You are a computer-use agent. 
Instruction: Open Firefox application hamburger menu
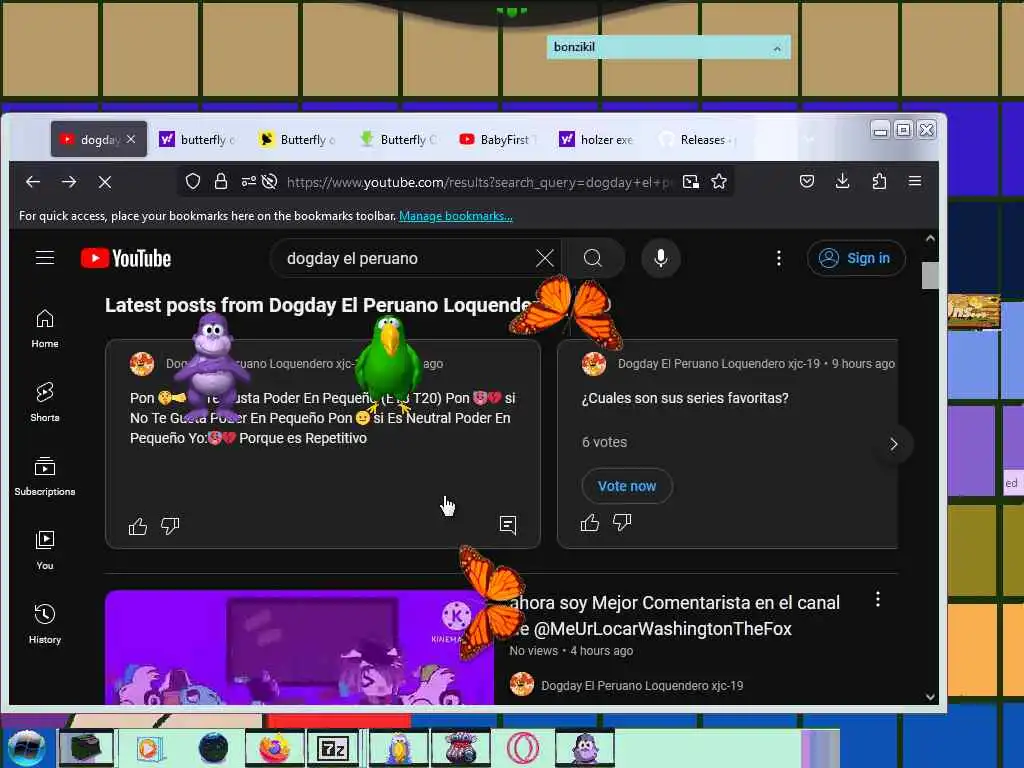tap(915, 181)
